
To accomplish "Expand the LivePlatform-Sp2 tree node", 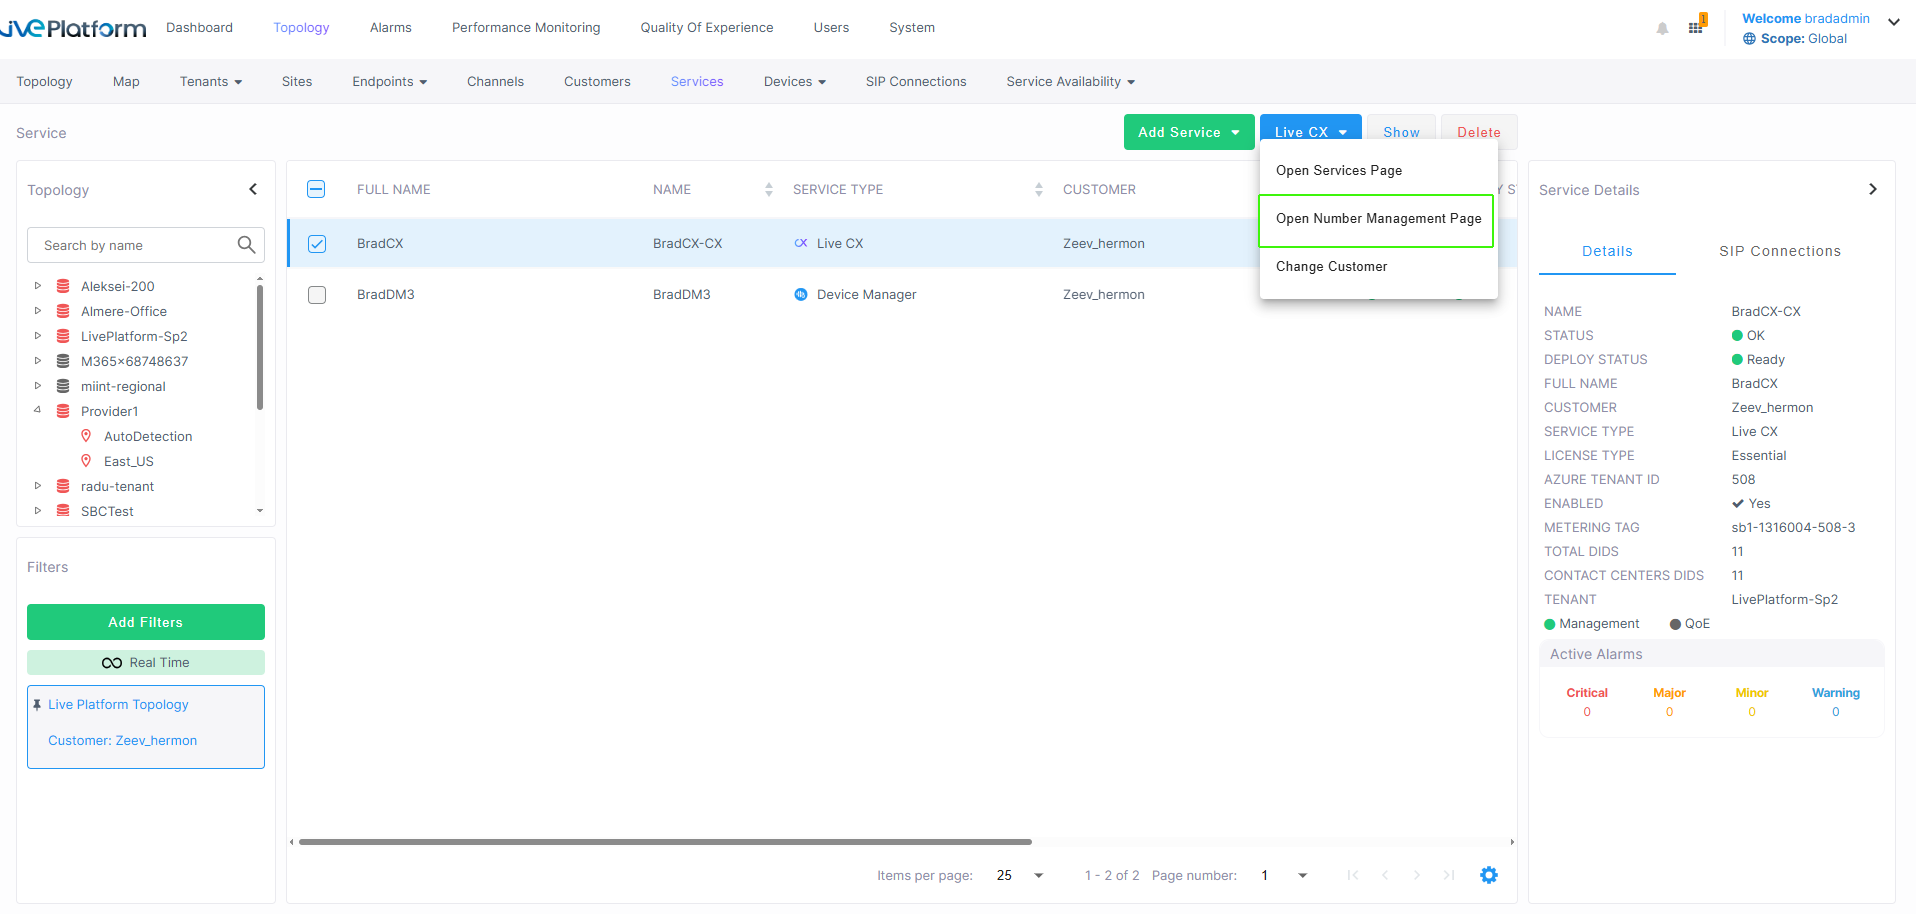I will pos(38,336).
